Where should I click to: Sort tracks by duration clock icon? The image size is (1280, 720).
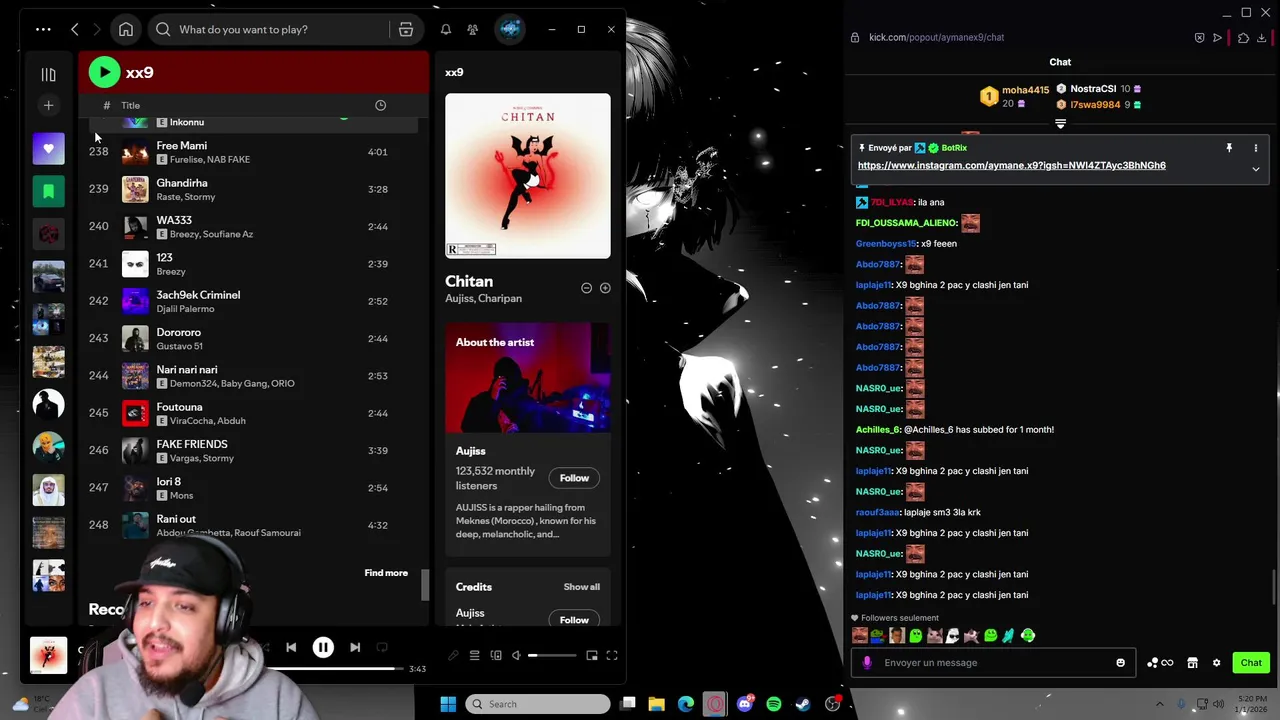pyautogui.click(x=380, y=105)
